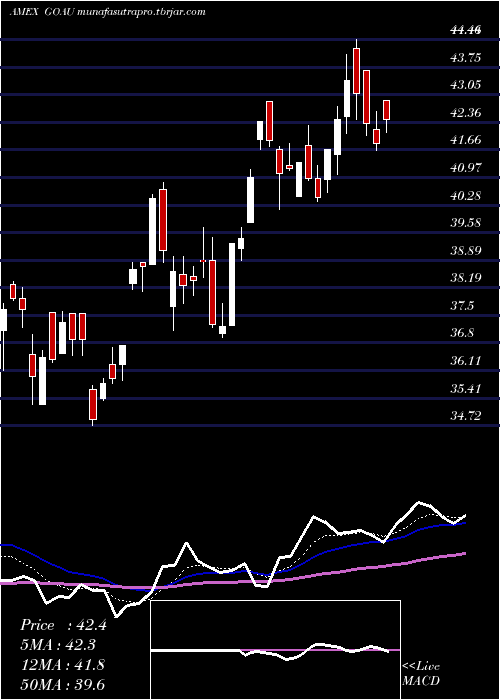Click the 38.19 price axis label
The height and width of the screenshot is (700, 500).
pyautogui.click(x=466, y=278)
